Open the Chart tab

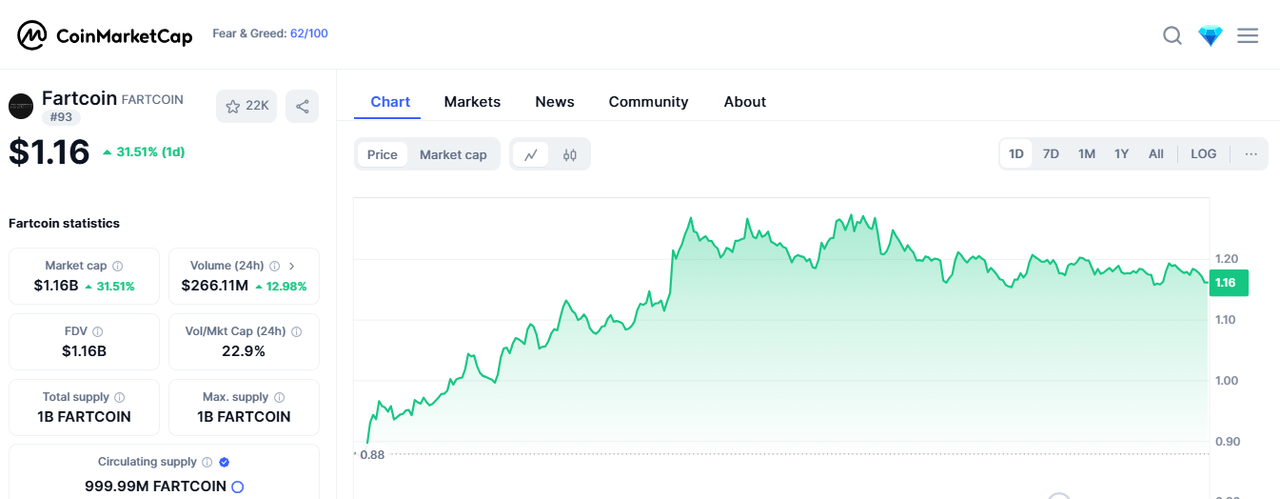(390, 102)
